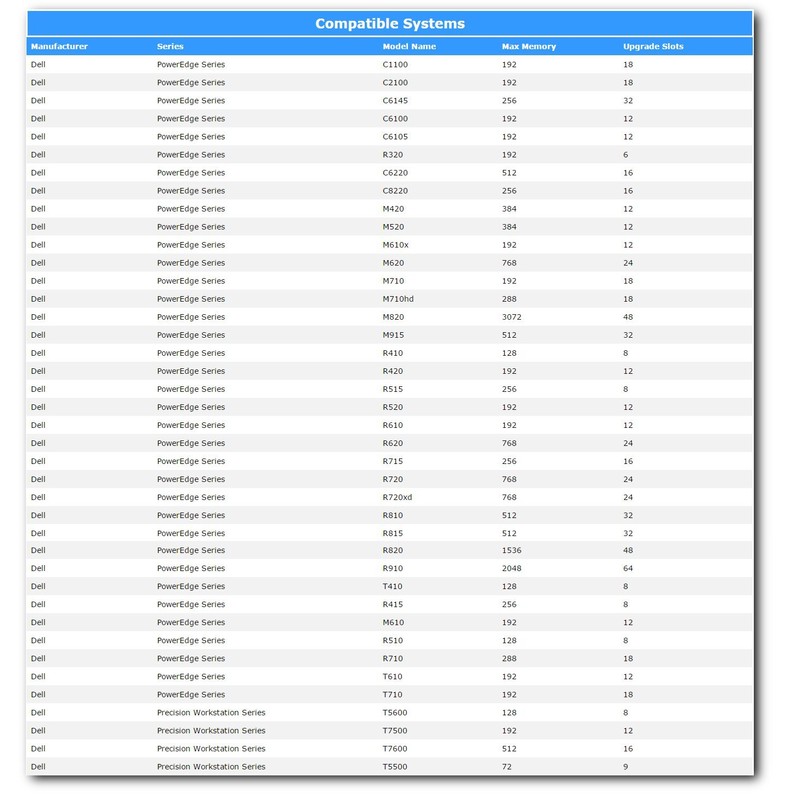Select the R720xd model entry

coord(397,497)
